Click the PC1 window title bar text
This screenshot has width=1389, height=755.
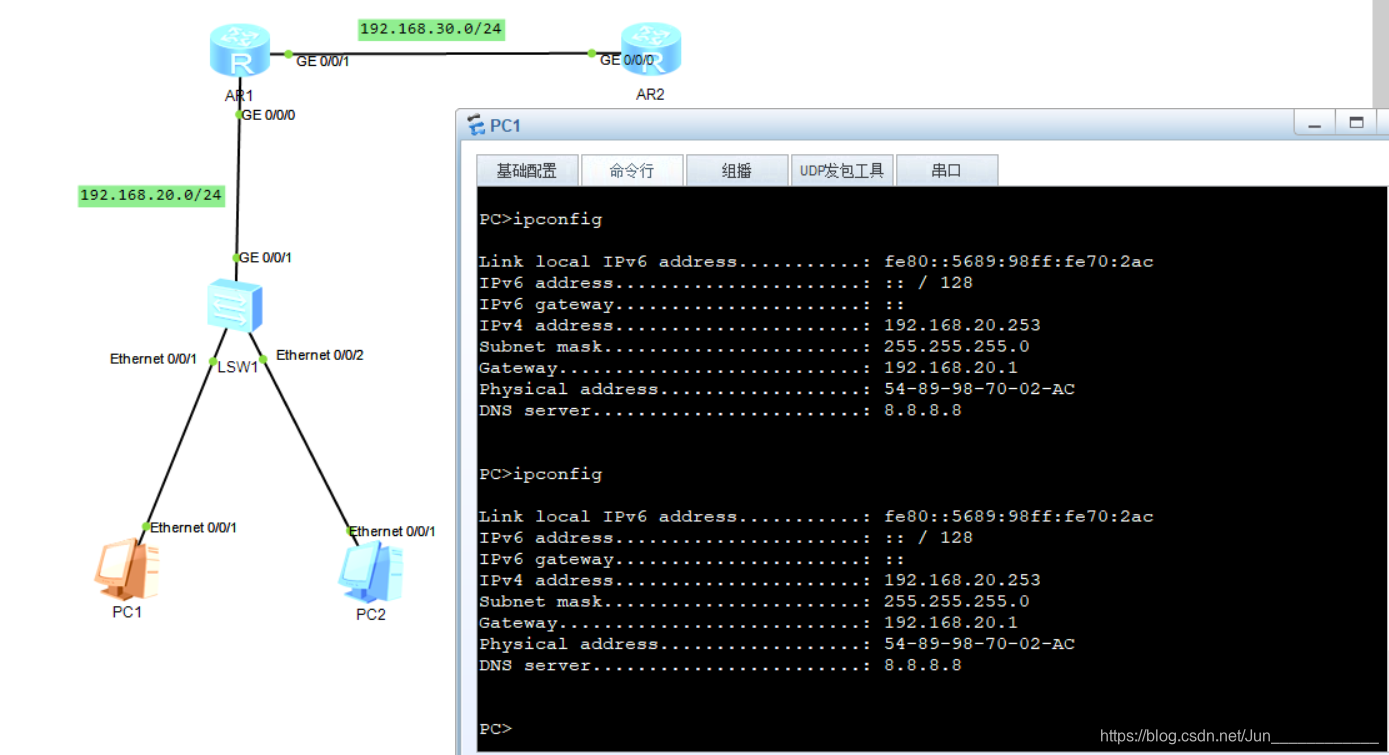pyautogui.click(x=505, y=126)
